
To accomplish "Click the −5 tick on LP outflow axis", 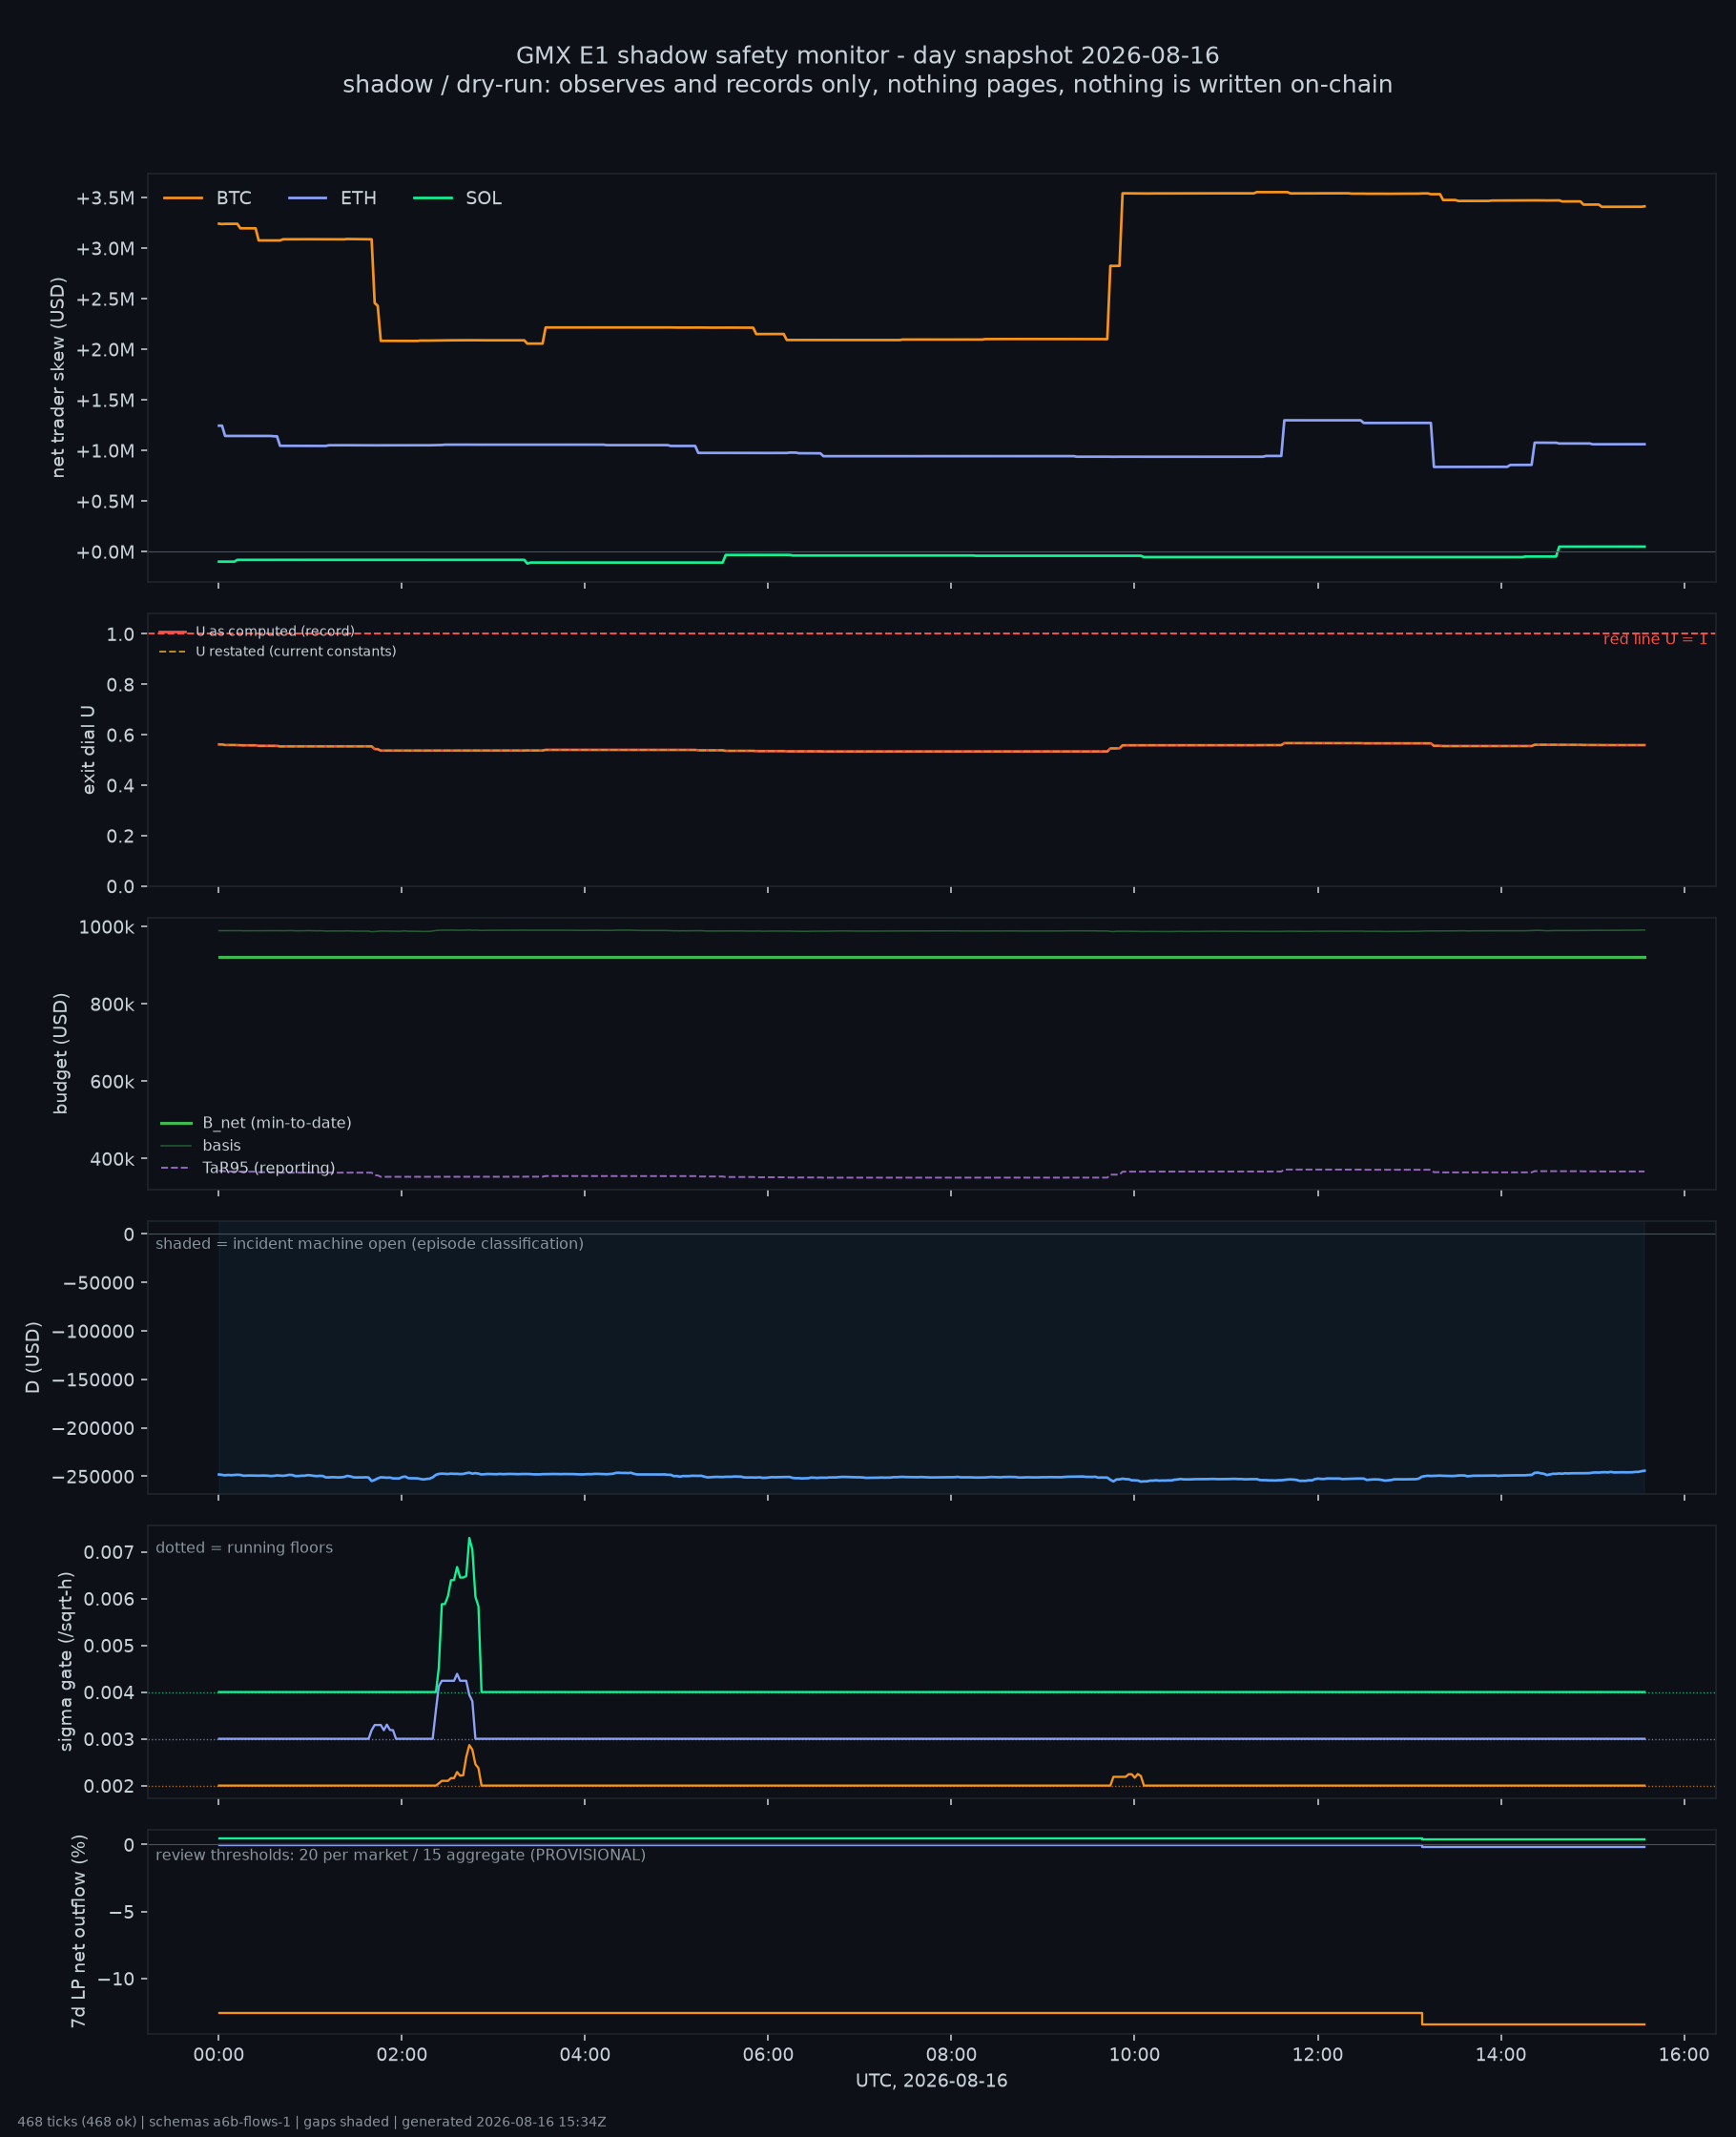I will point(122,1913).
